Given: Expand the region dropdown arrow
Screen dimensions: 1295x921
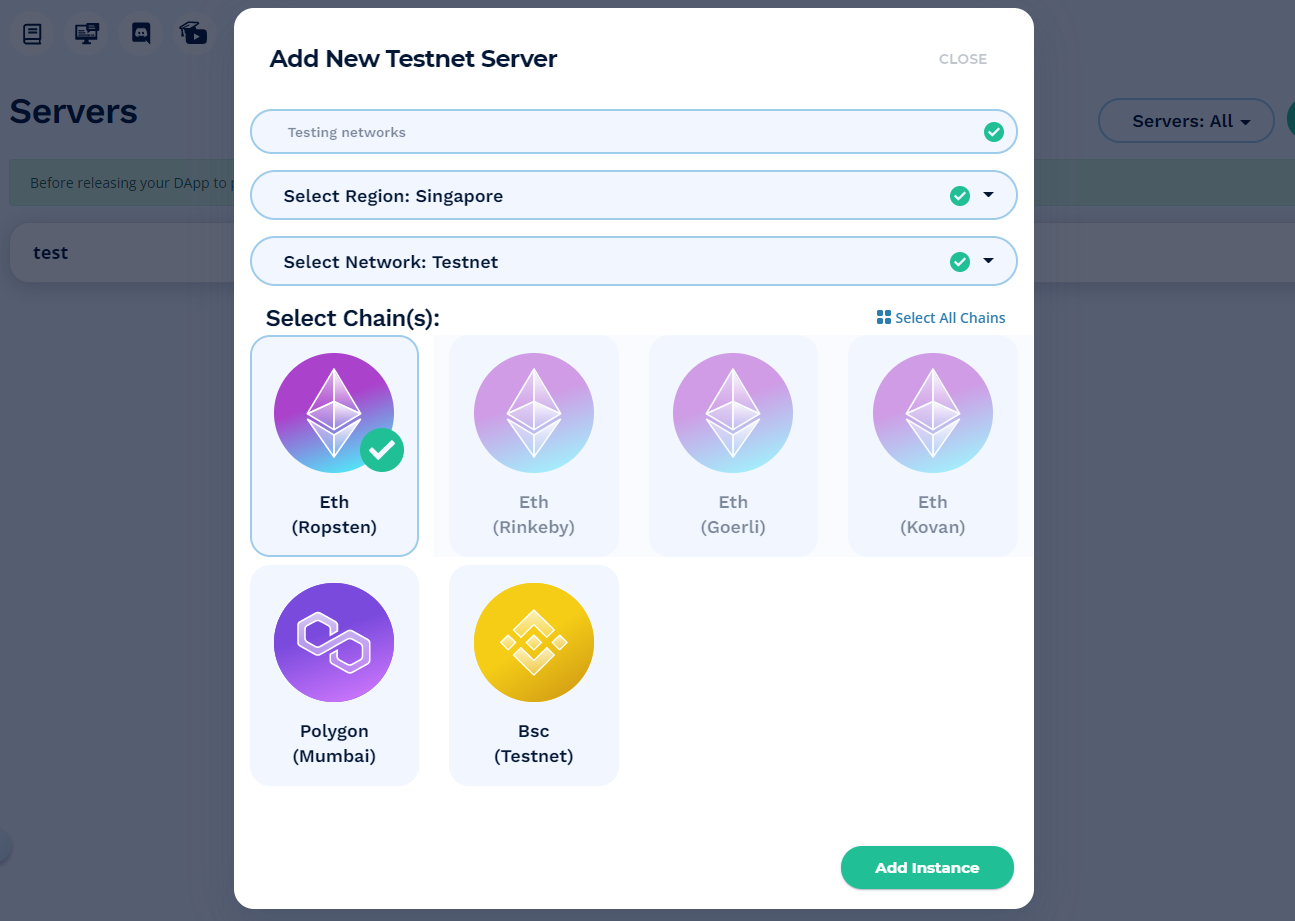Looking at the screenshot, I should (x=989, y=195).
